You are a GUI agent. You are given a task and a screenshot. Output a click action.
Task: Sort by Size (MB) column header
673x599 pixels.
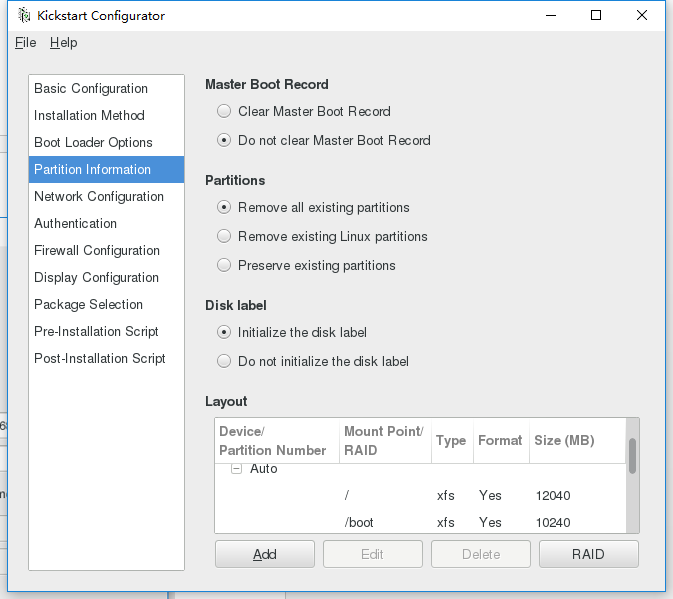tap(565, 441)
